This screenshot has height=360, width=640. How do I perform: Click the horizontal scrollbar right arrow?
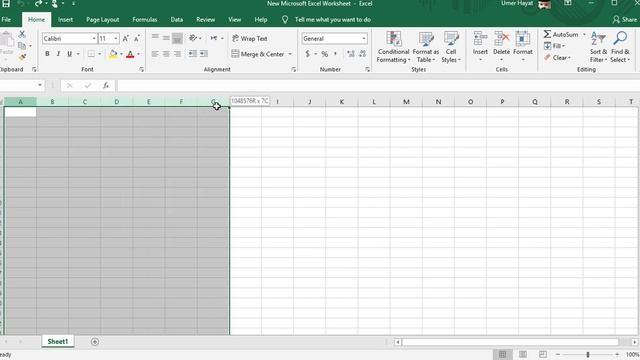[635, 342]
